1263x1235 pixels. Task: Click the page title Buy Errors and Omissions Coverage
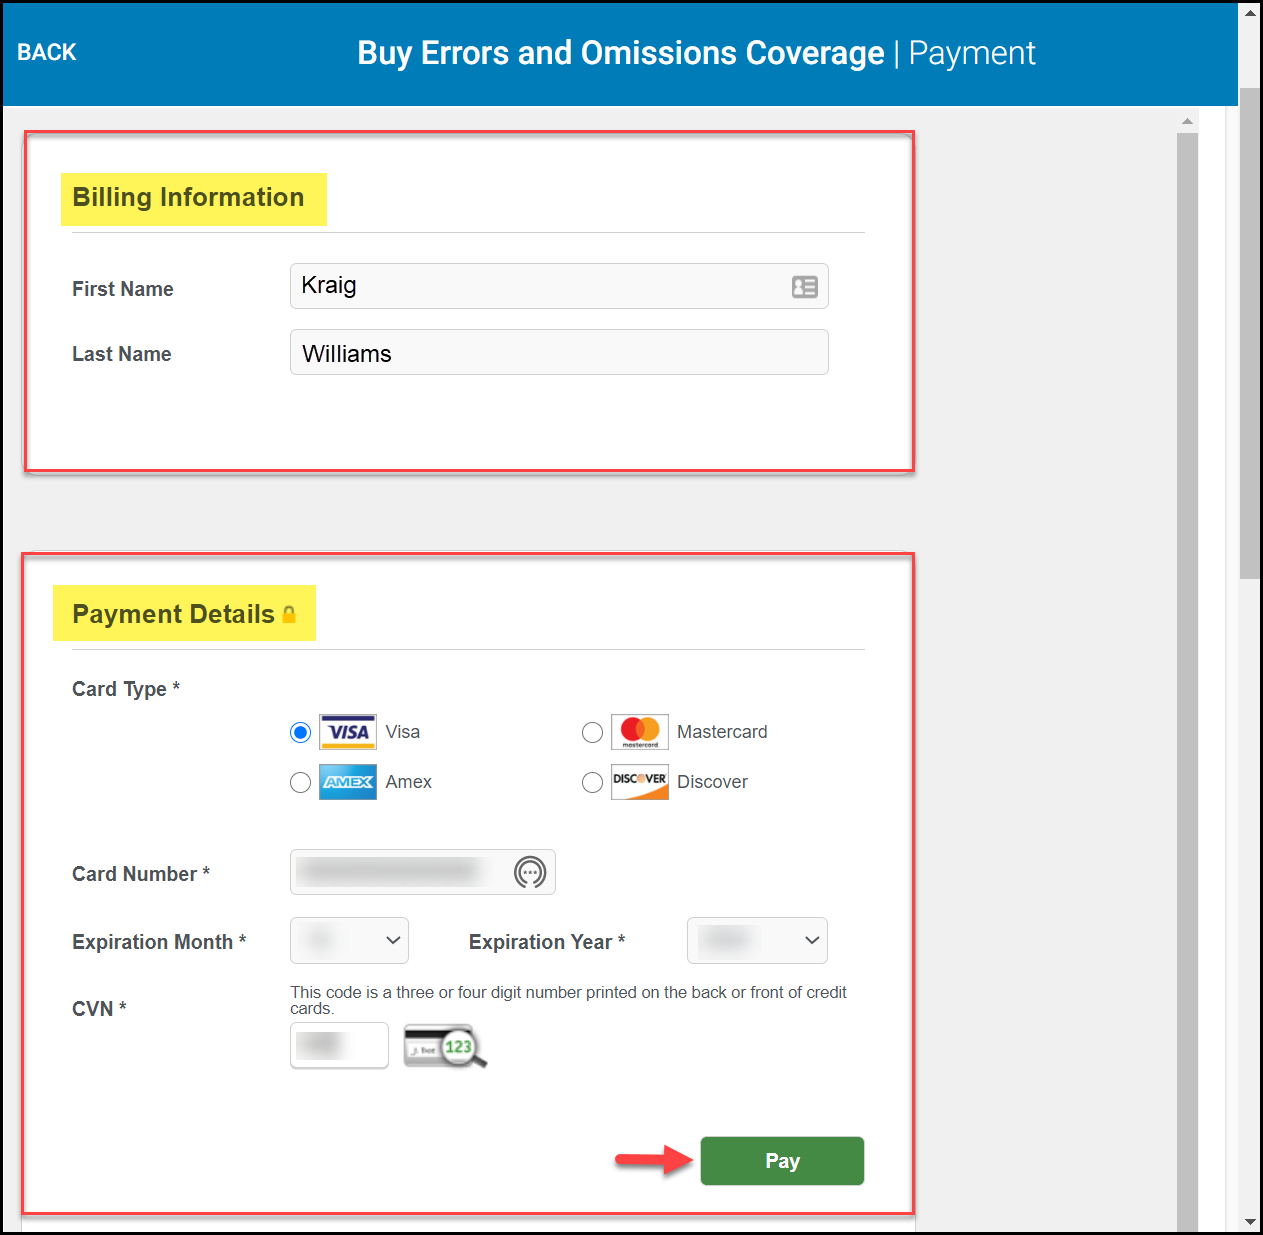621,52
